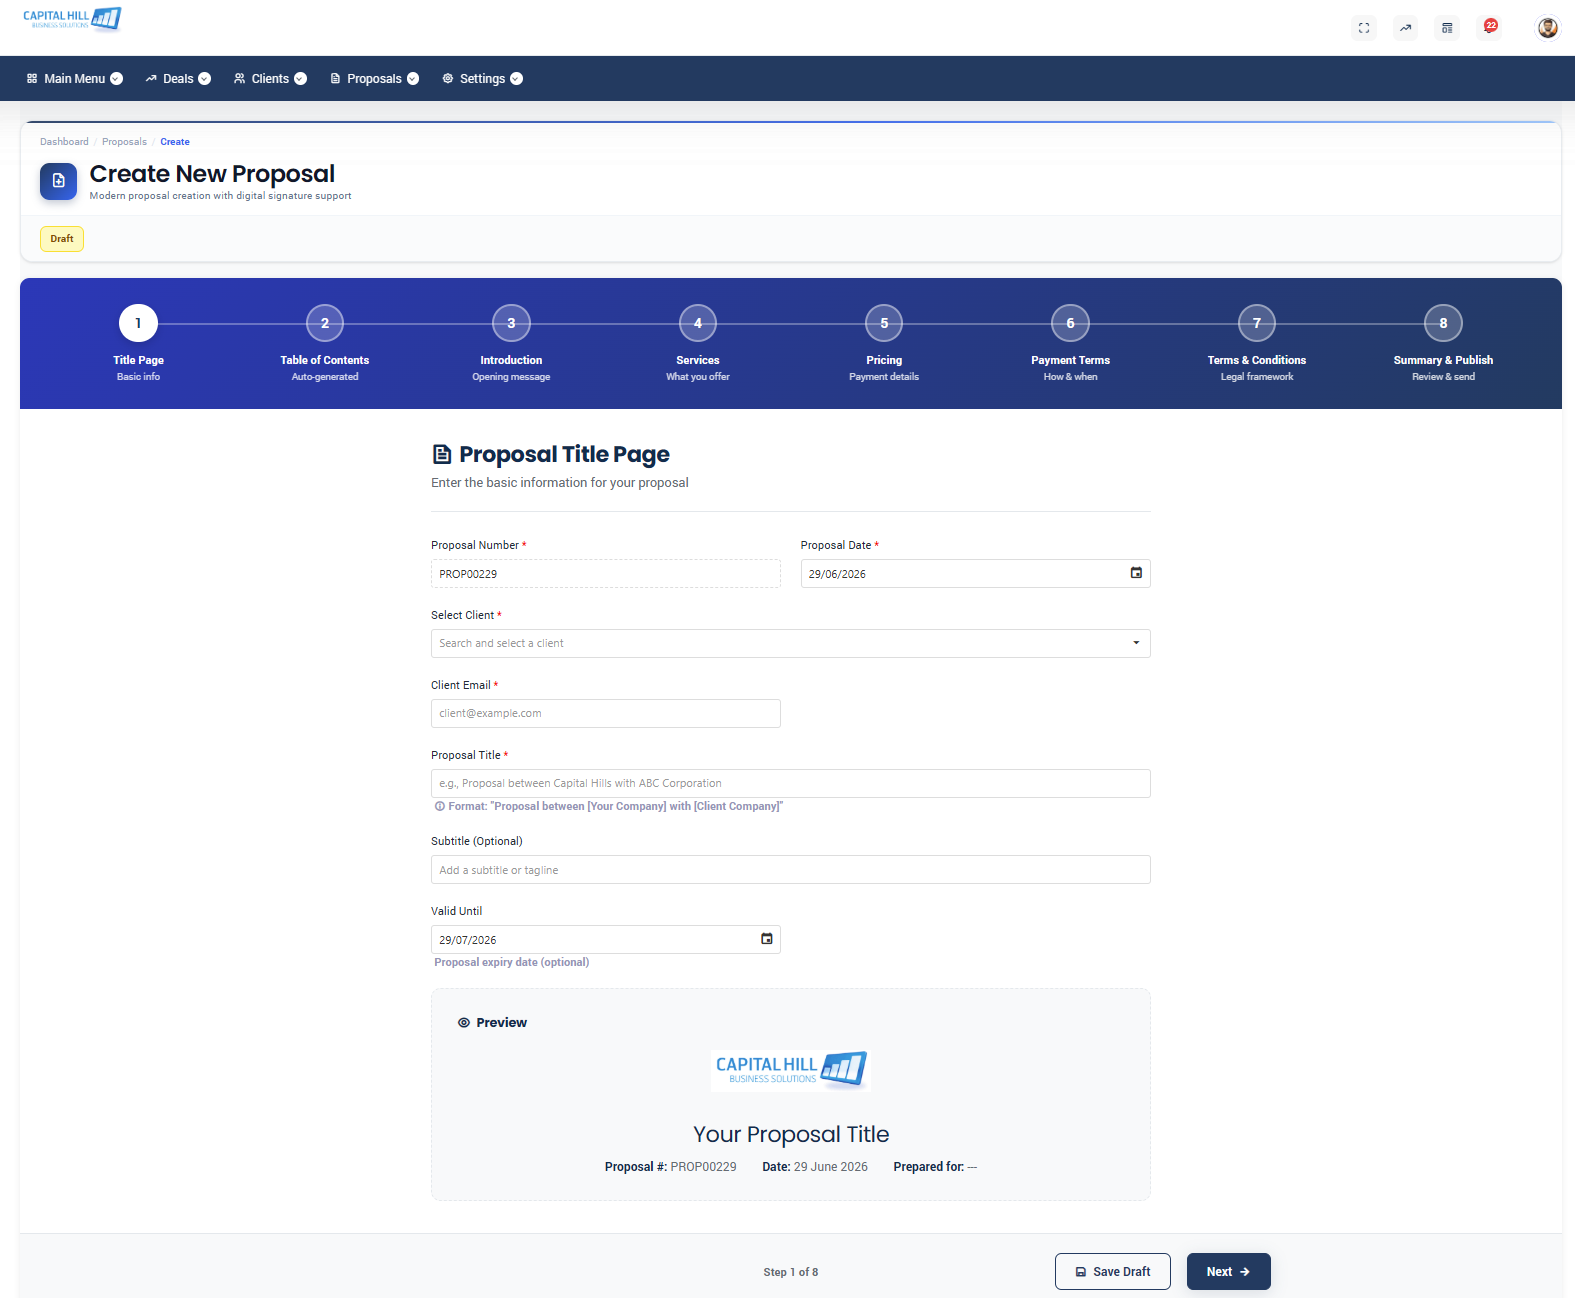Focus the Proposal Title field
The width and height of the screenshot is (1575, 1298).
pos(790,783)
